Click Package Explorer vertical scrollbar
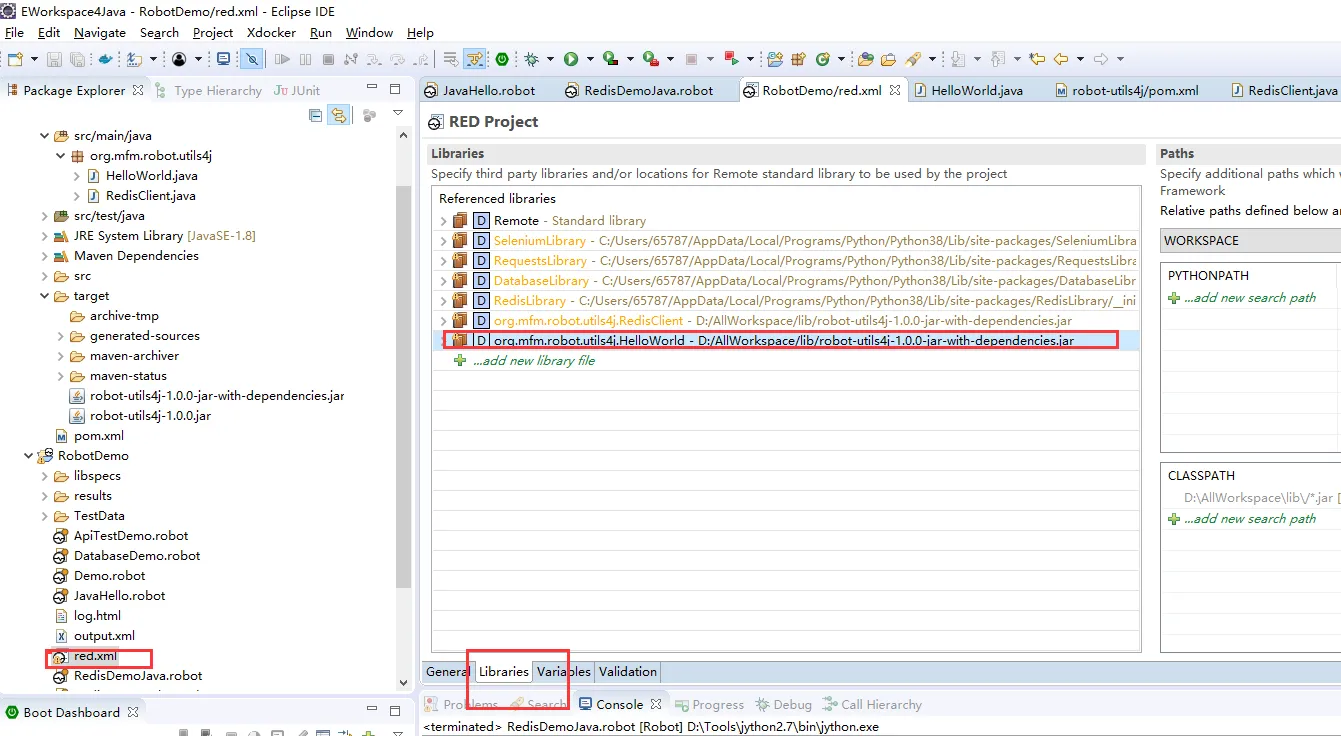Screen dimensions: 1341x736 click(x=404, y=387)
